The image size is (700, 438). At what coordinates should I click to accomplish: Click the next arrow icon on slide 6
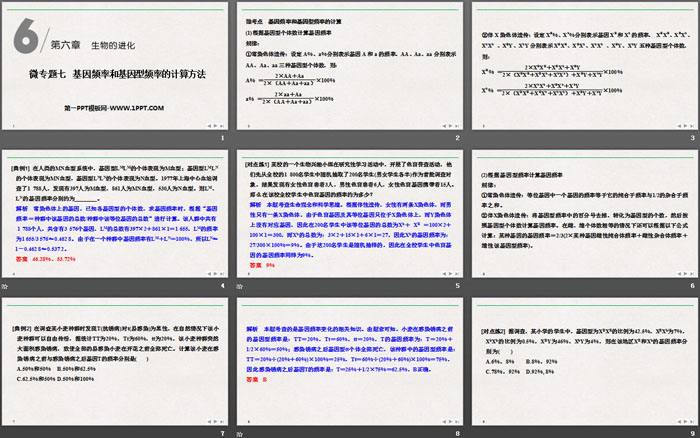click(x=685, y=274)
